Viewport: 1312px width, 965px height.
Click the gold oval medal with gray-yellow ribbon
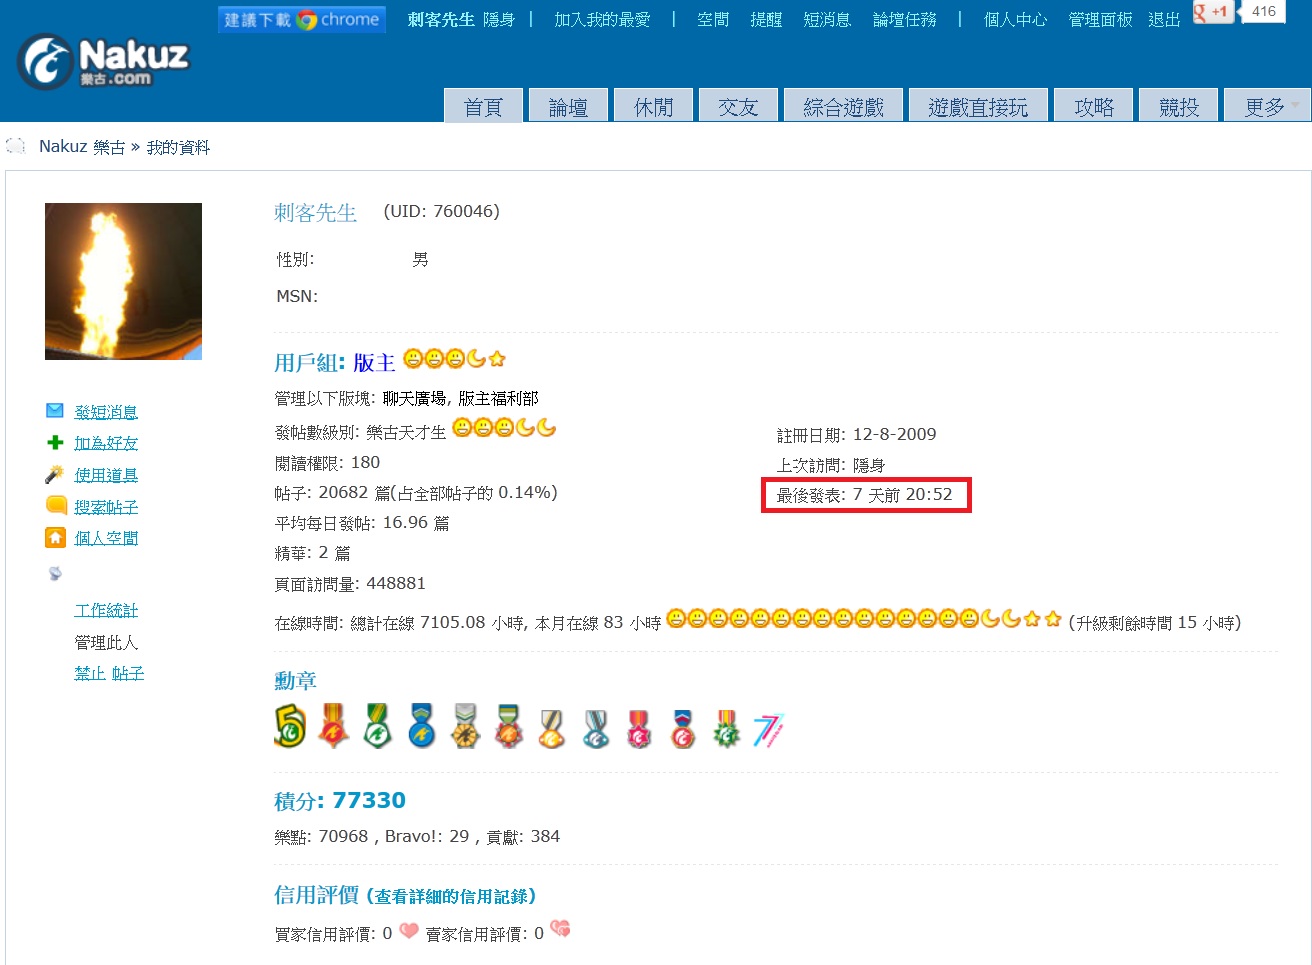(x=552, y=728)
